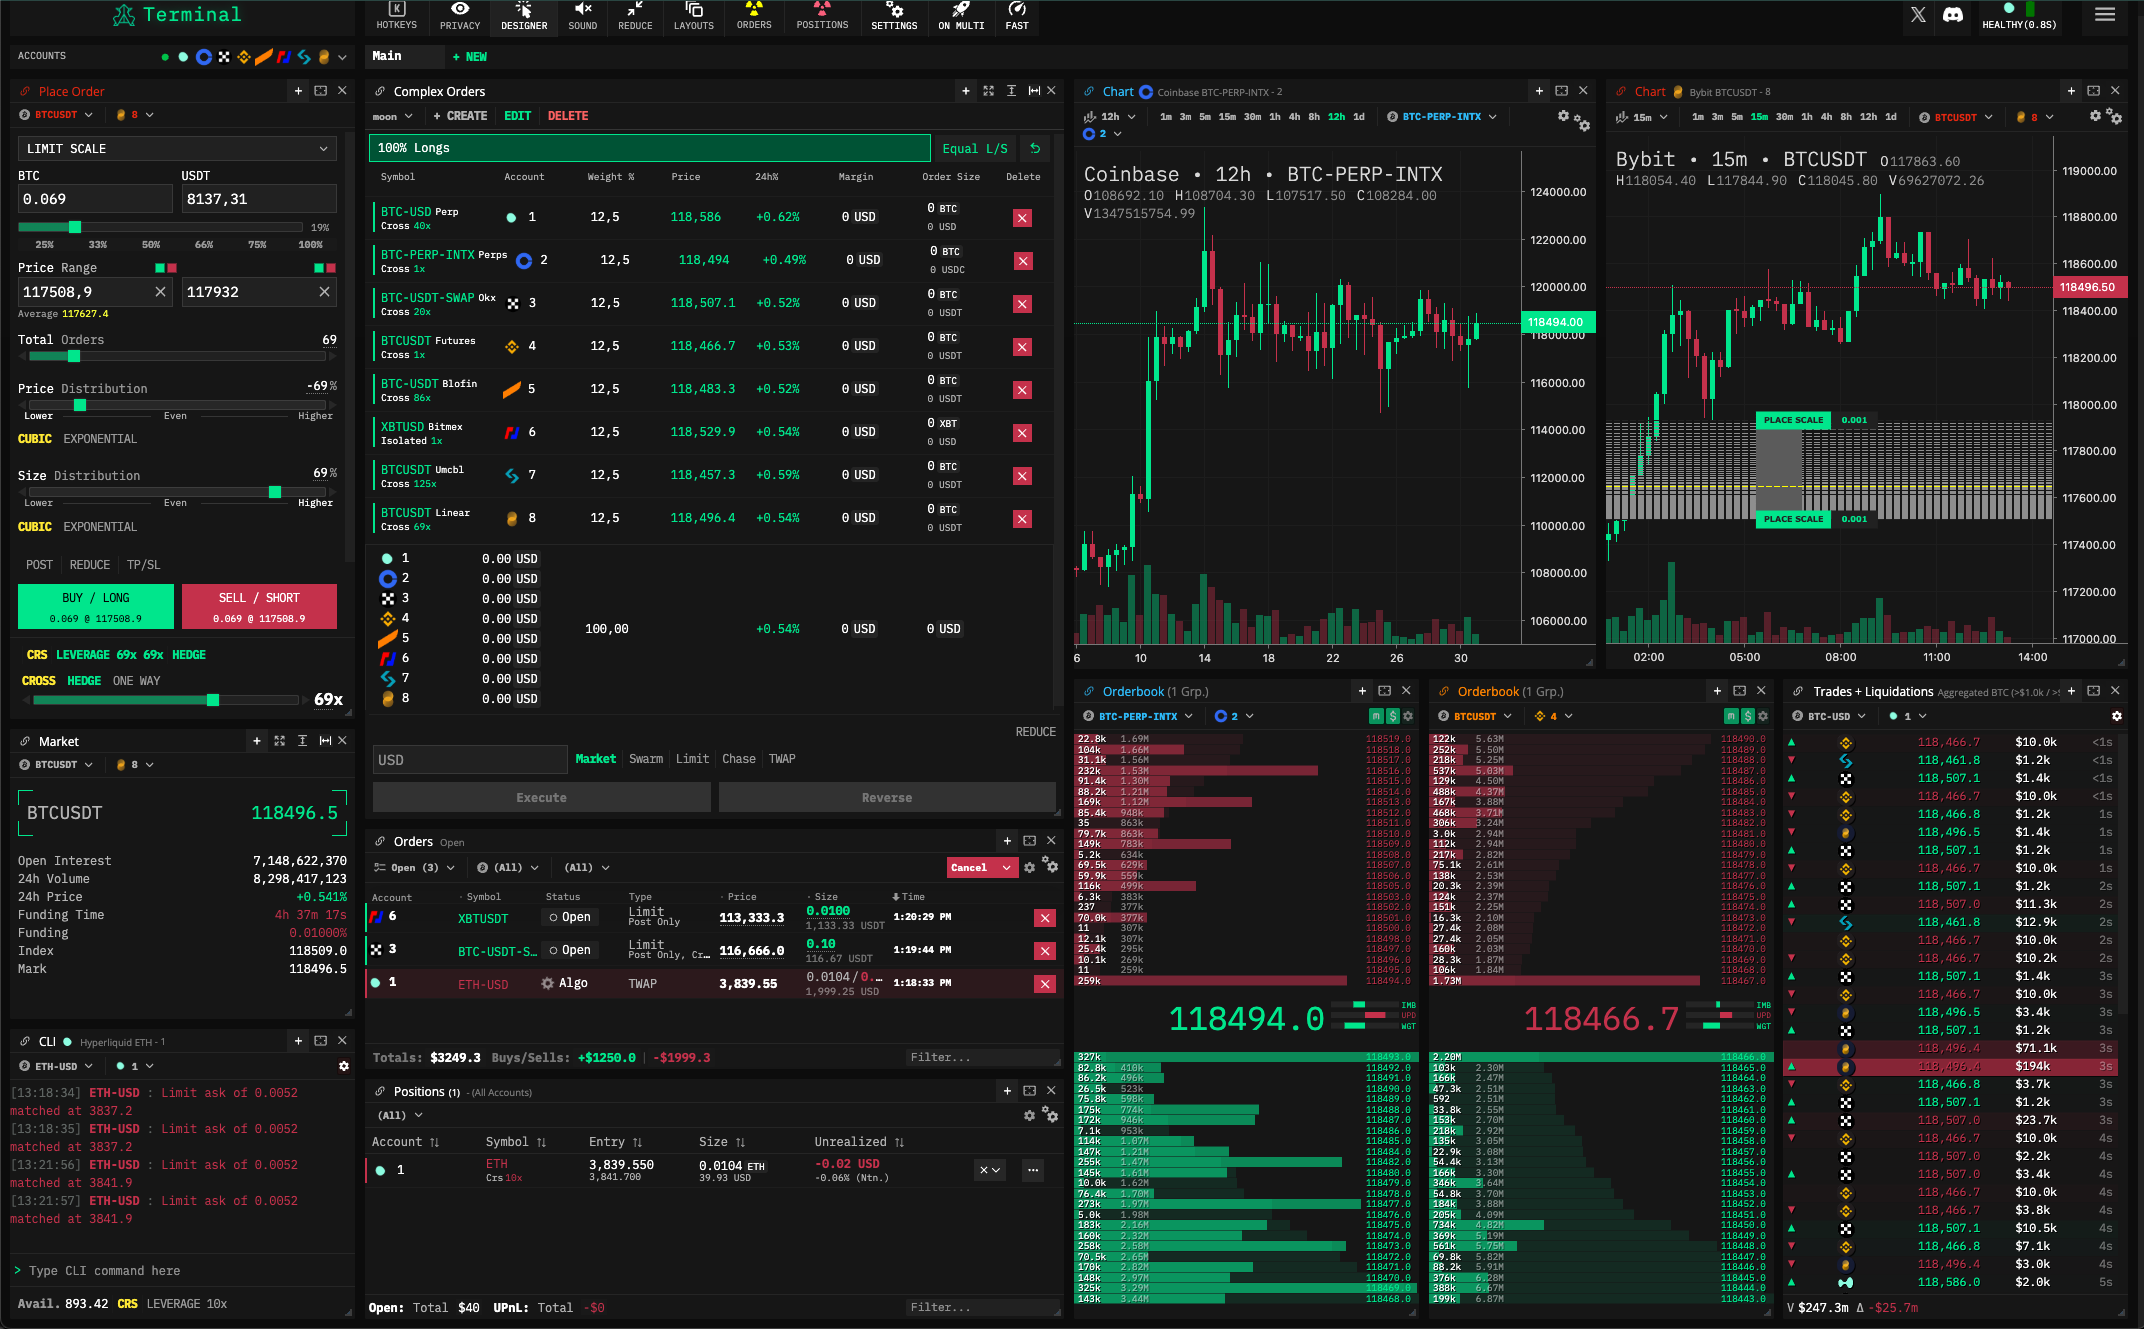Open the more options button on ETH position
The height and width of the screenshot is (1329, 2144).
click(x=1032, y=1170)
